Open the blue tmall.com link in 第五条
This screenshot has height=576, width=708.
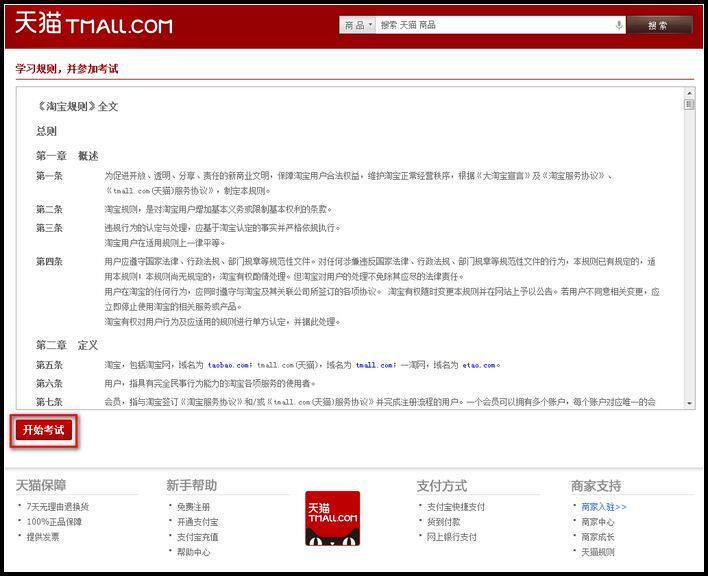(374, 365)
